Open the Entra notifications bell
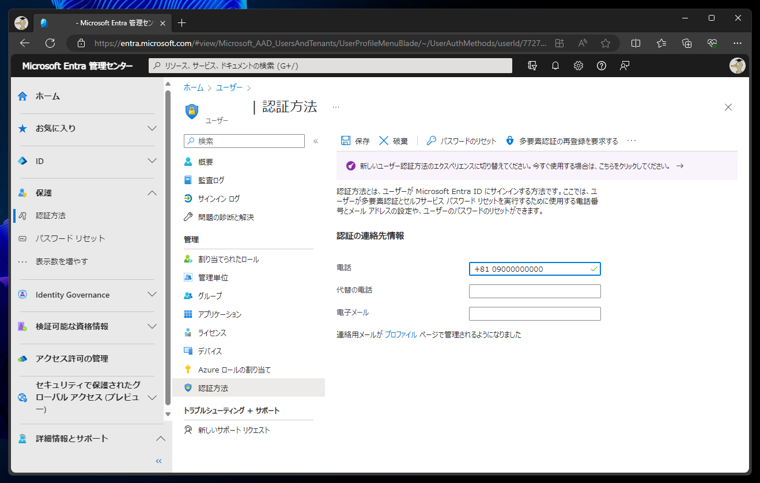Viewport: 760px width, 483px height. (555, 66)
